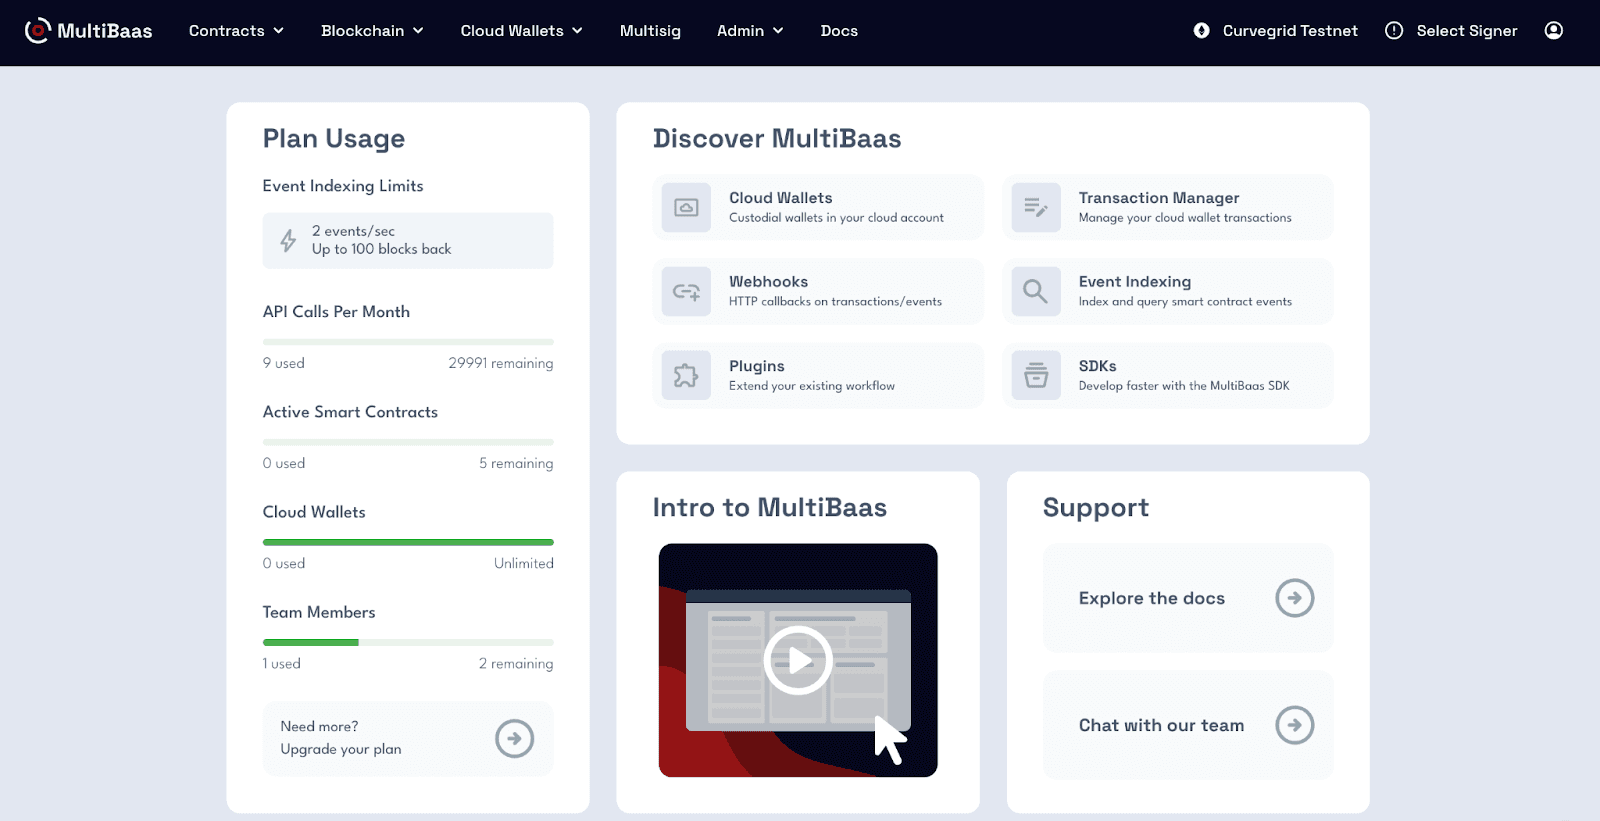Open the Contracts navigation item
This screenshot has height=821, width=1600.
(x=227, y=31)
